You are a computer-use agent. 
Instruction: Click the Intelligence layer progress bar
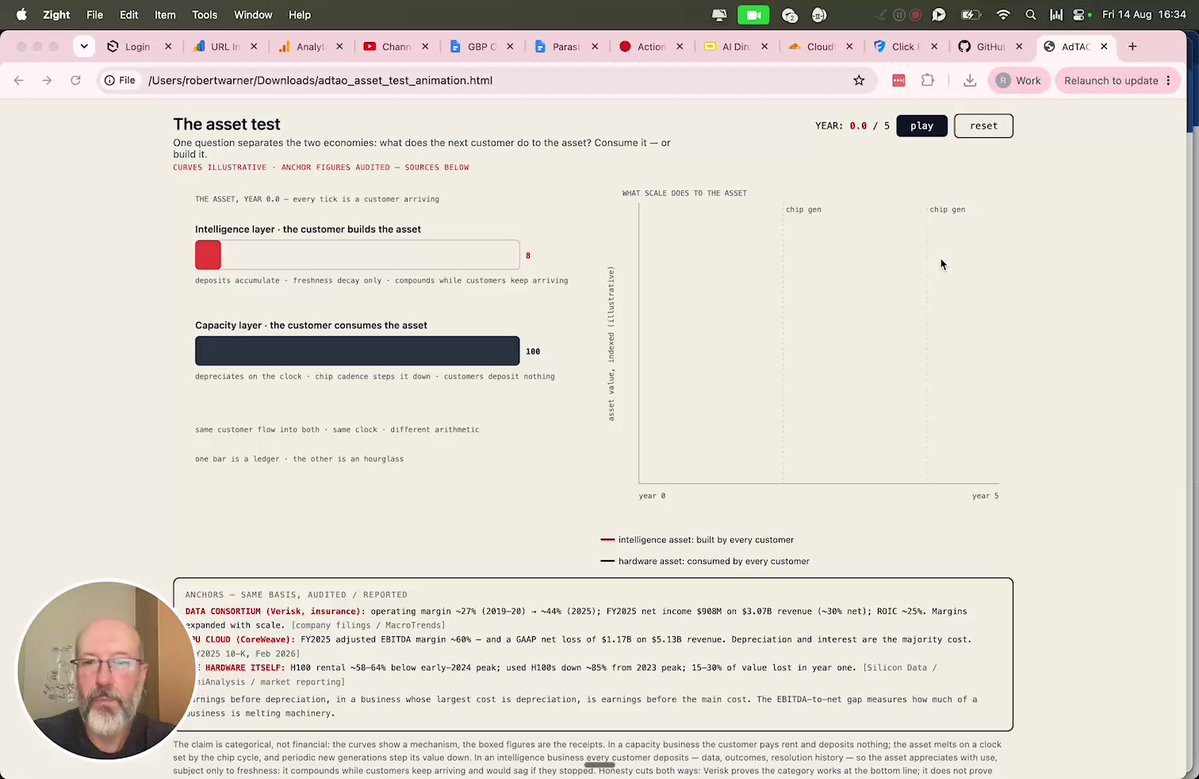coord(357,255)
